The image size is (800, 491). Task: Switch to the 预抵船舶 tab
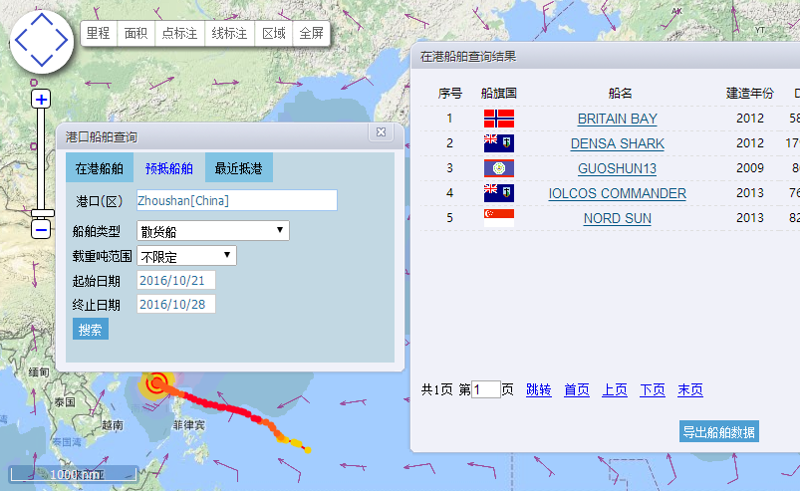(x=169, y=168)
